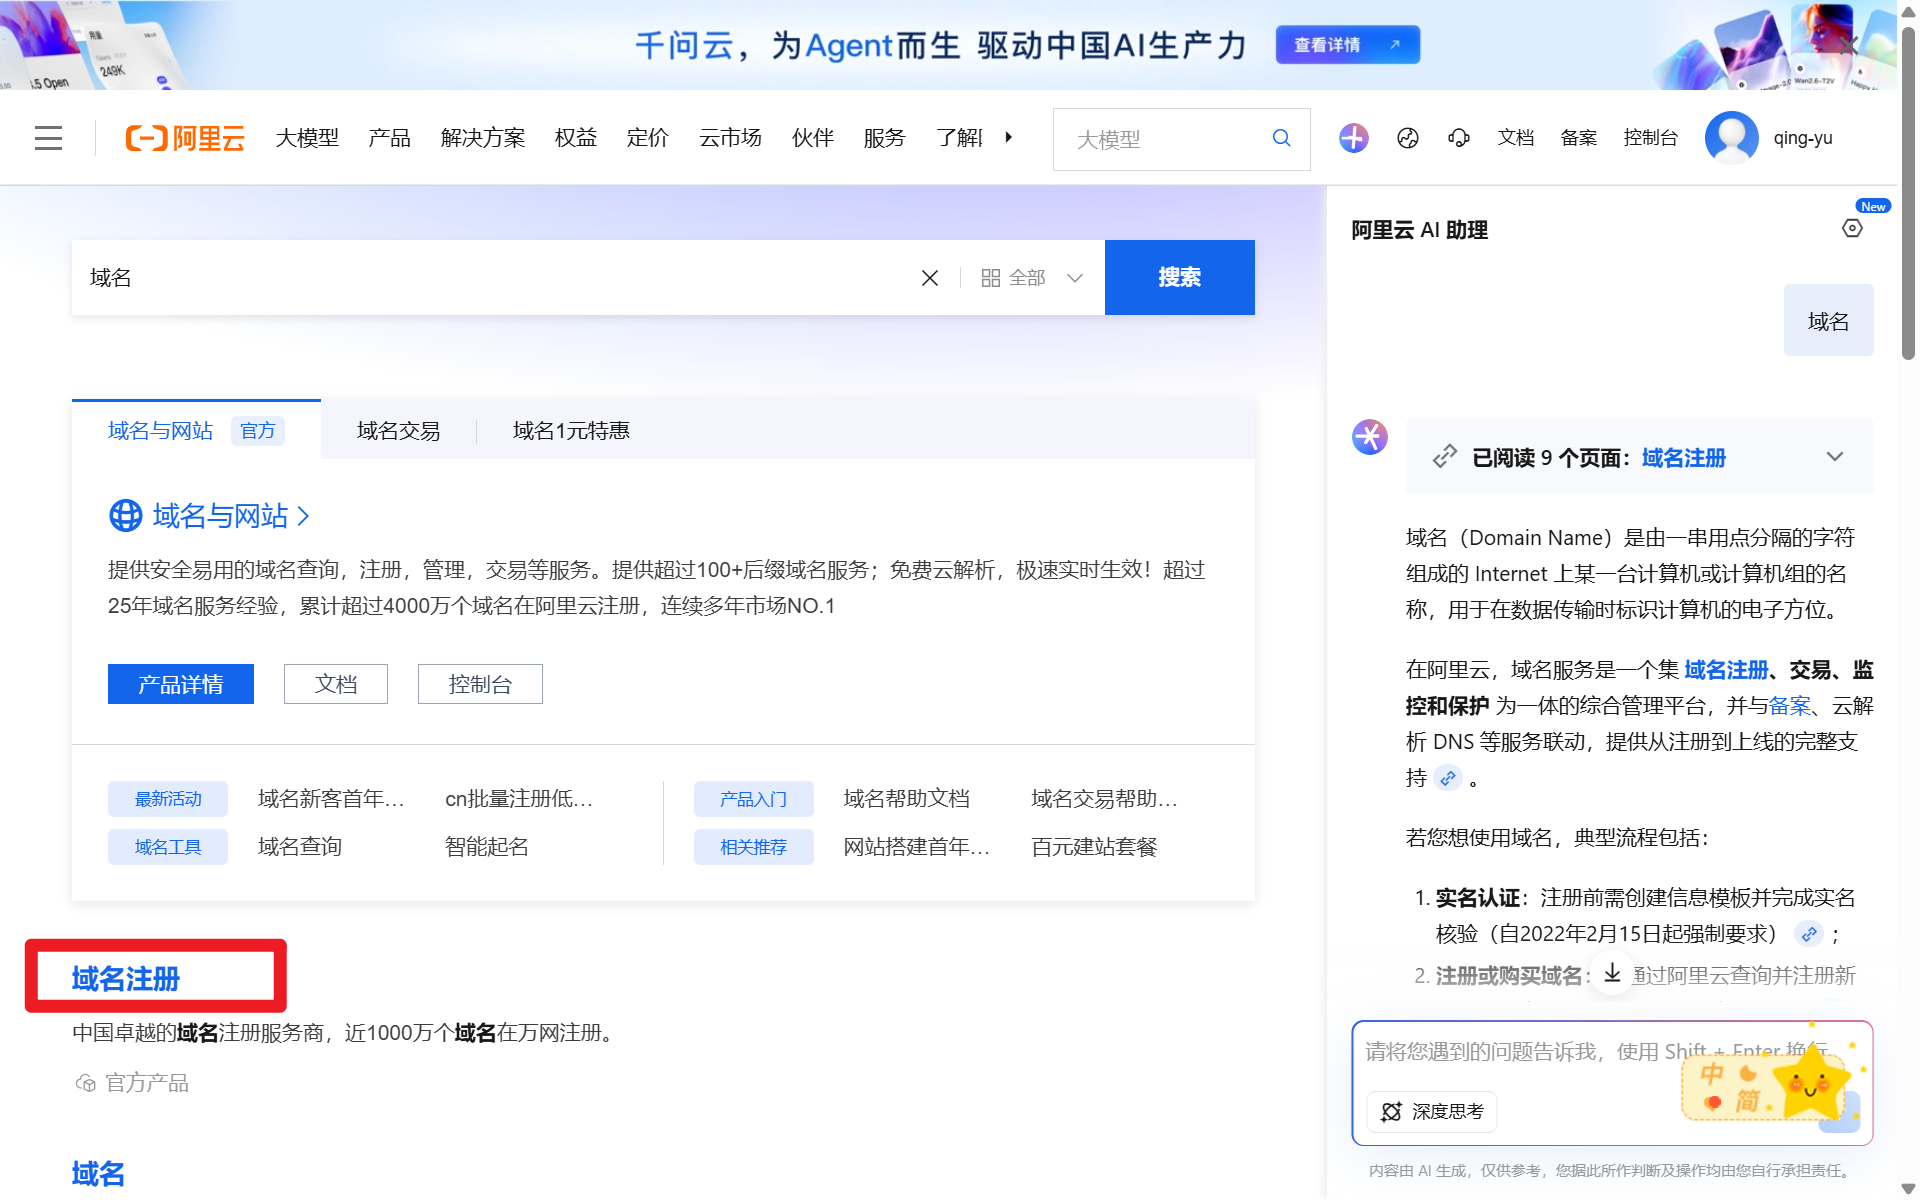Click the 域名 user message bubble
The width and height of the screenshot is (1920, 1200).
coord(1828,321)
